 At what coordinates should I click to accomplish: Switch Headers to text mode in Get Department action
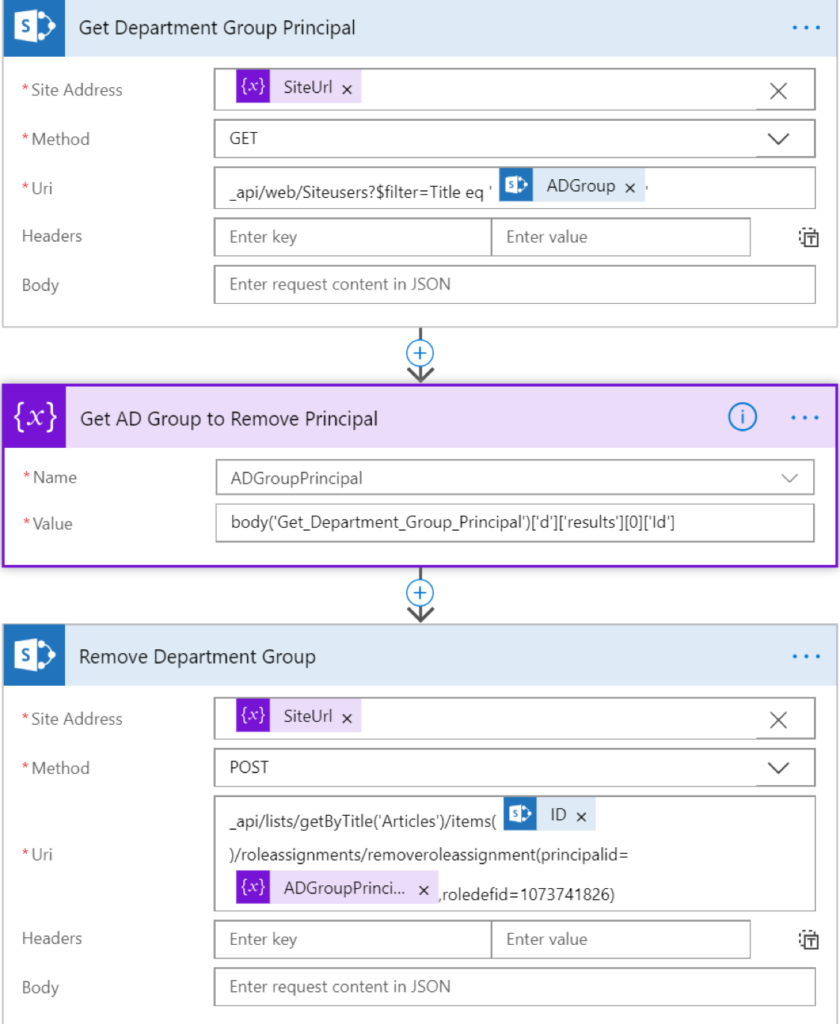click(809, 238)
